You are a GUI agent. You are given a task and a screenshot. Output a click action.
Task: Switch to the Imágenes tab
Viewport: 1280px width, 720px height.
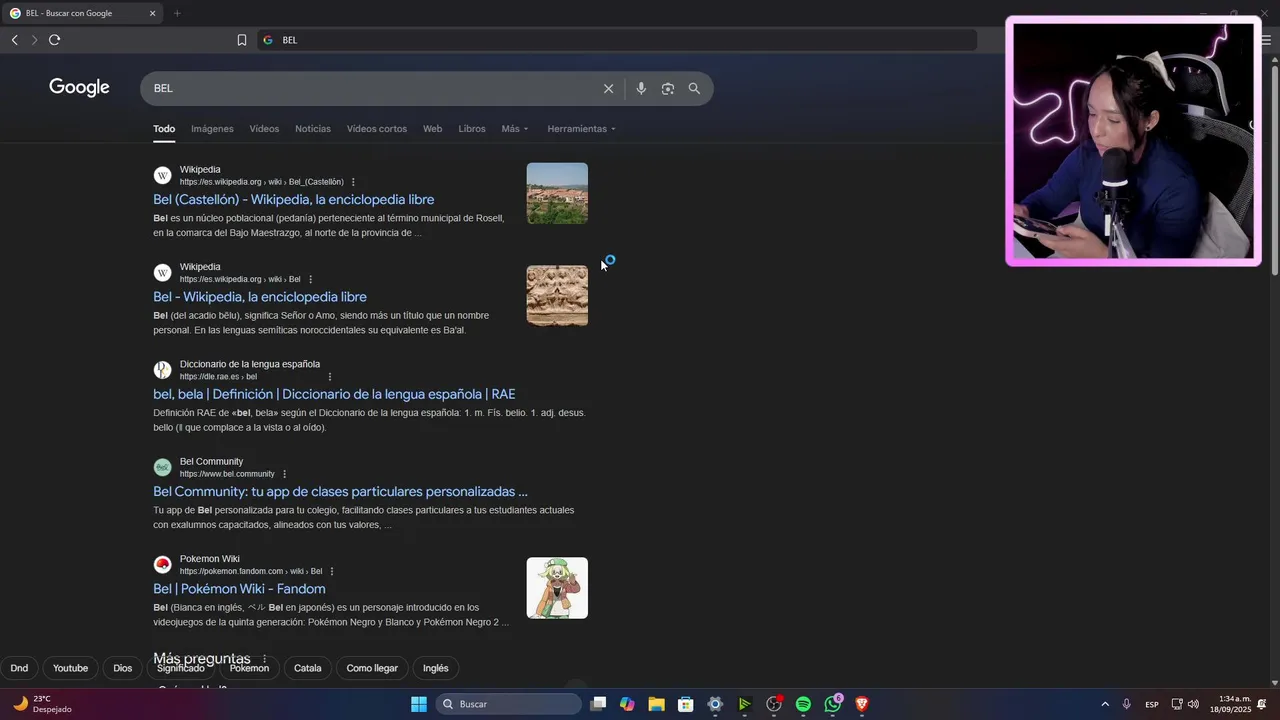tap(212, 129)
